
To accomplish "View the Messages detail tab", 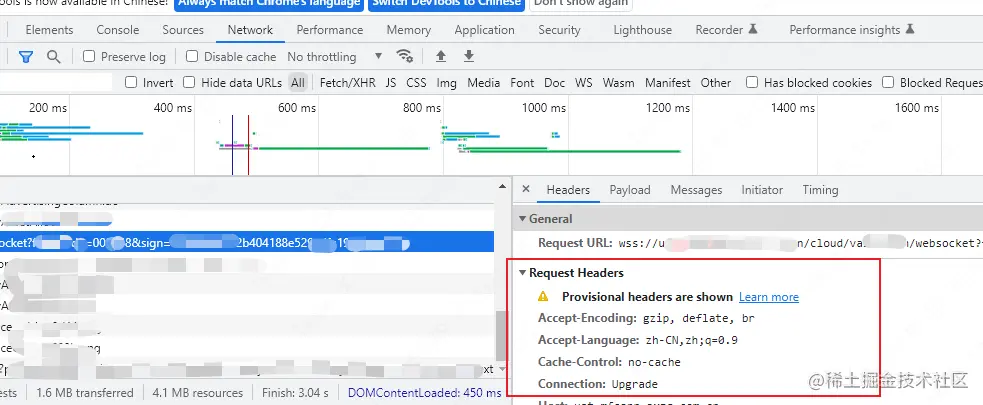I will click(x=696, y=189).
